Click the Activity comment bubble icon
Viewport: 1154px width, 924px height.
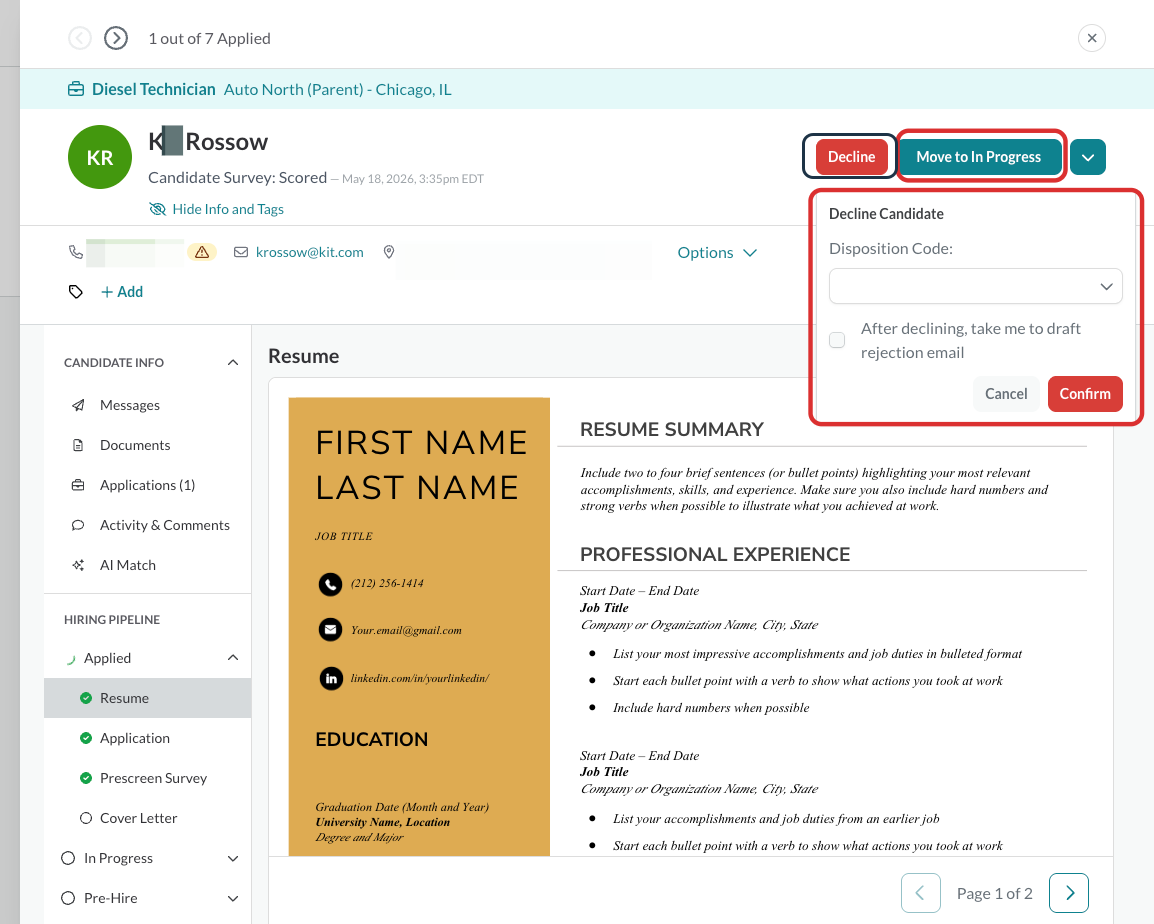pyautogui.click(x=78, y=525)
